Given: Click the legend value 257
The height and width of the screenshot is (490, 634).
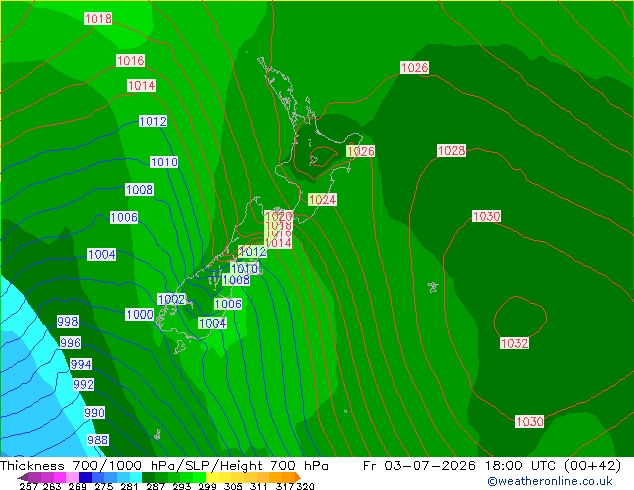Looking at the screenshot, I should click(x=28, y=486).
